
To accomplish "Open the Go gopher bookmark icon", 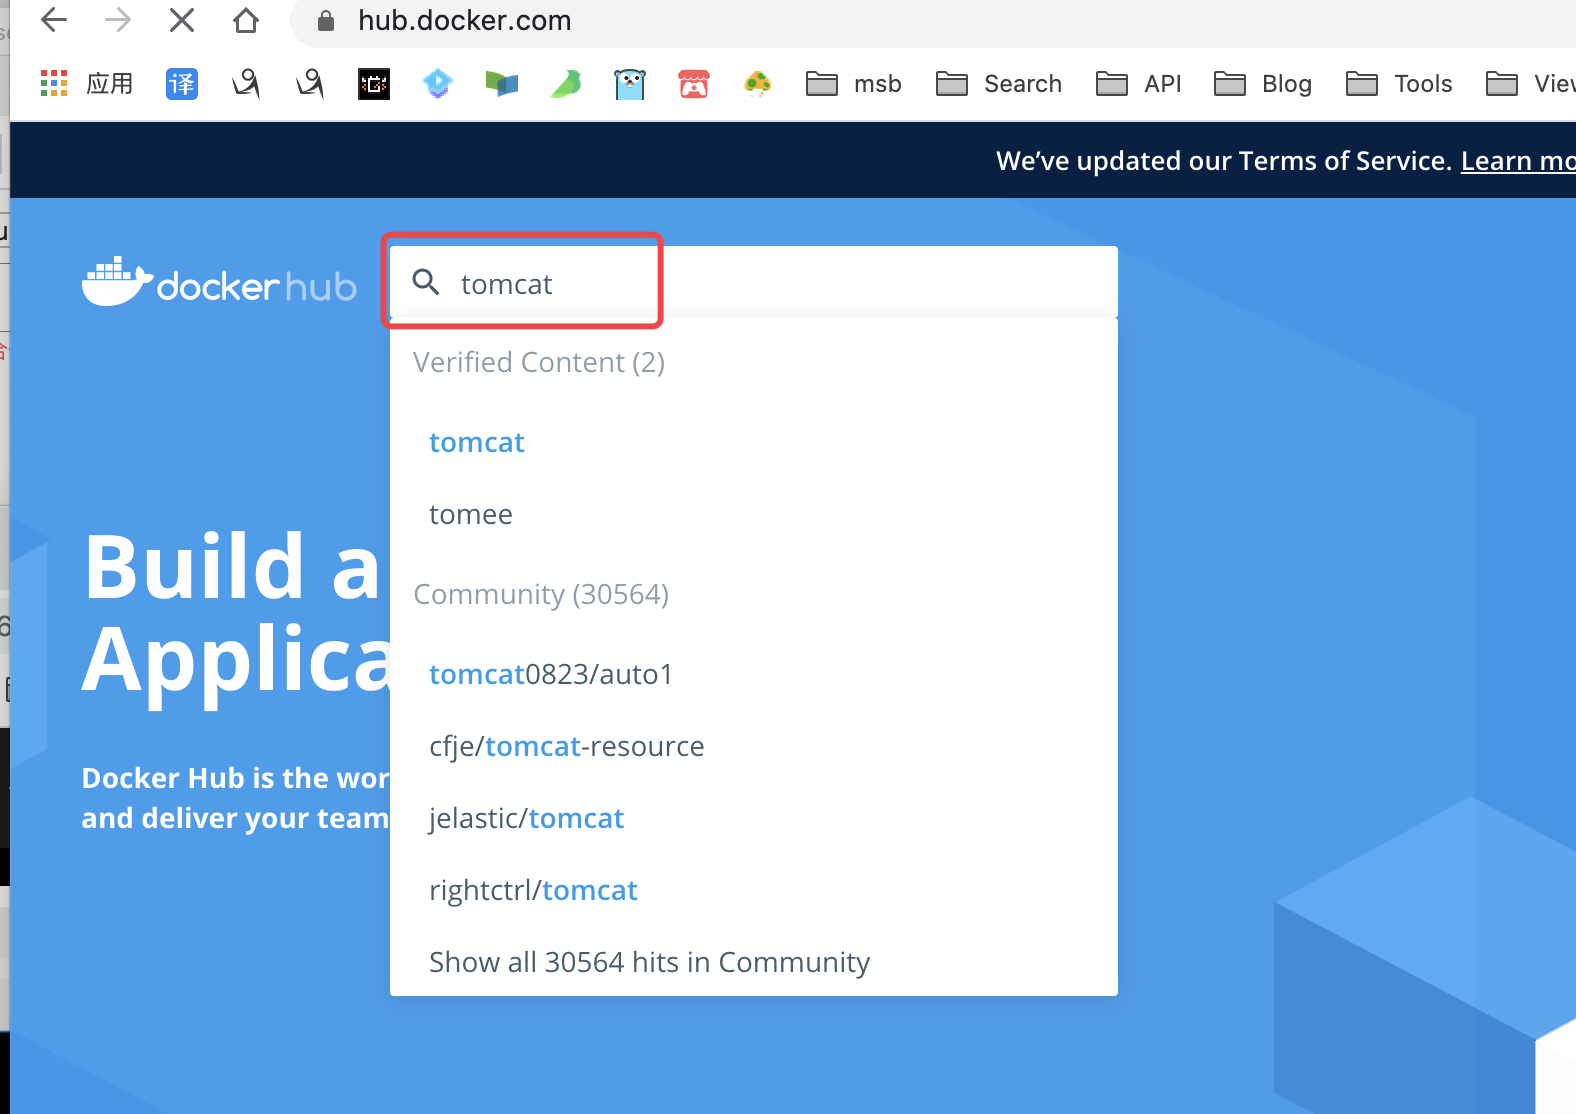I will (630, 84).
